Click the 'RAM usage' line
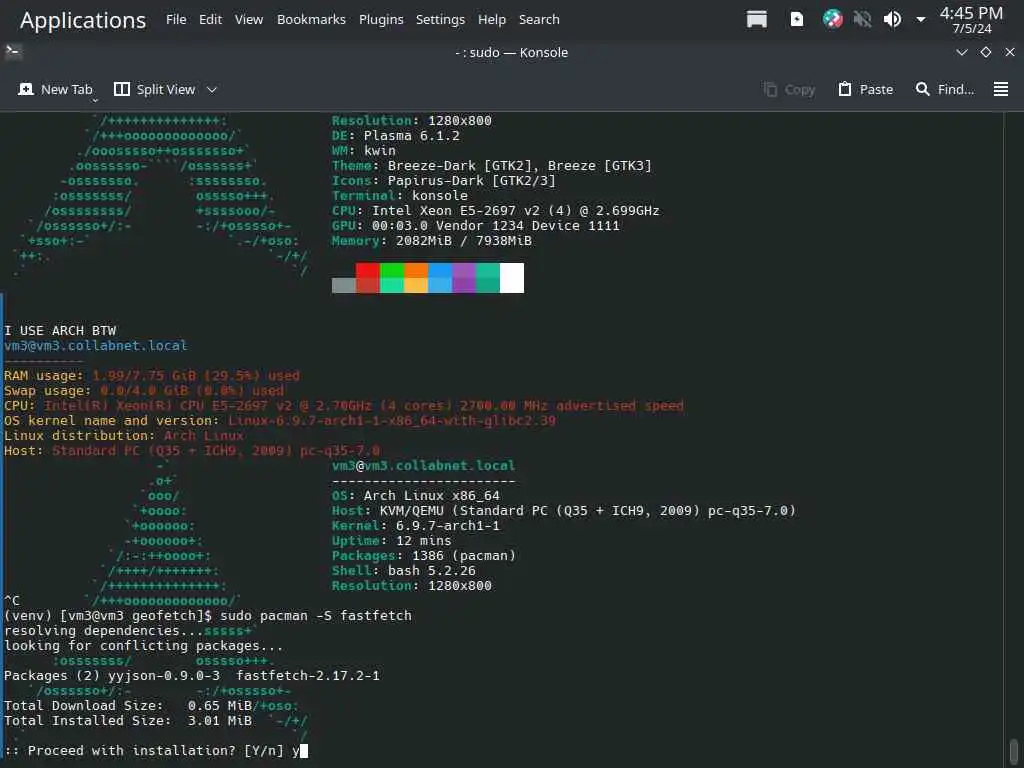 click(x=152, y=376)
